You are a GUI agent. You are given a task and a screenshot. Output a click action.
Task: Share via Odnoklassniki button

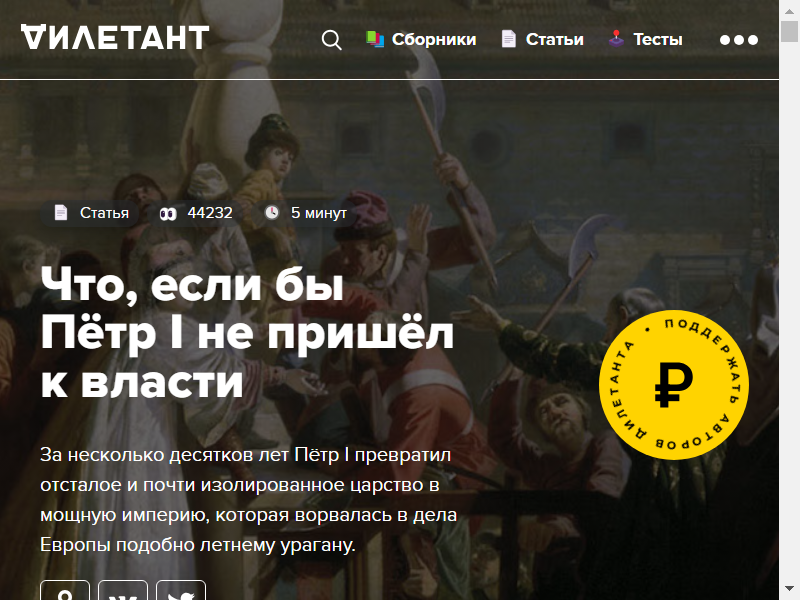tap(65, 590)
